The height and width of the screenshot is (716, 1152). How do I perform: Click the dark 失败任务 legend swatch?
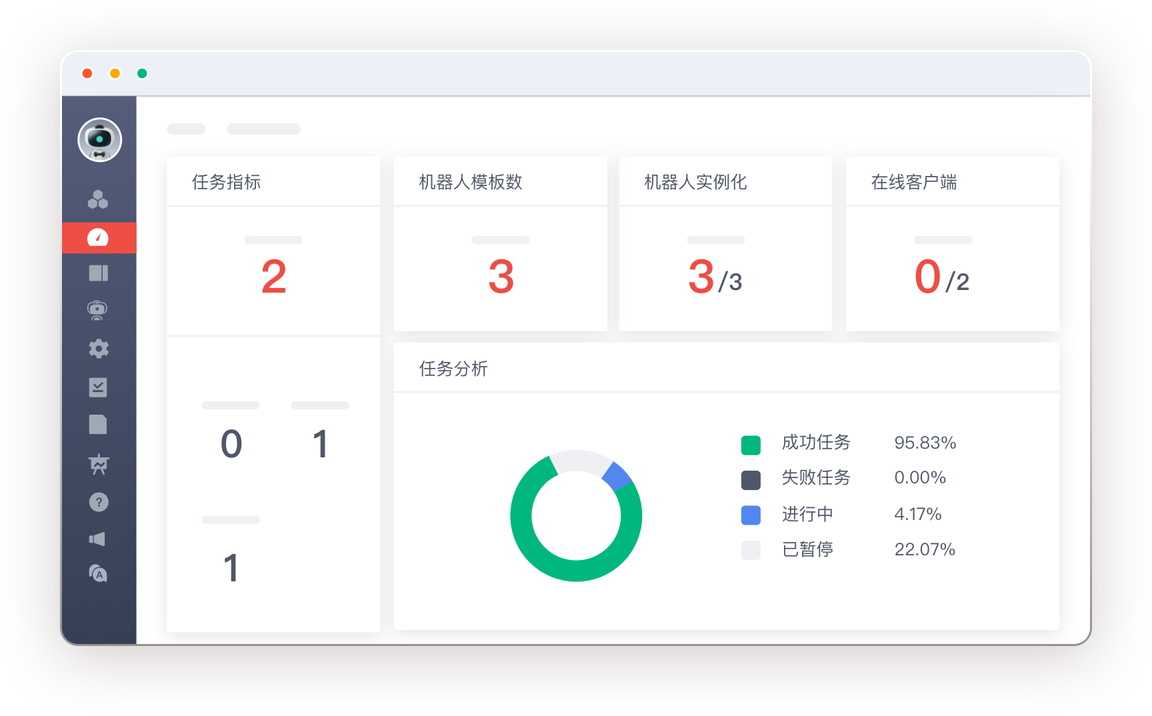click(751, 480)
